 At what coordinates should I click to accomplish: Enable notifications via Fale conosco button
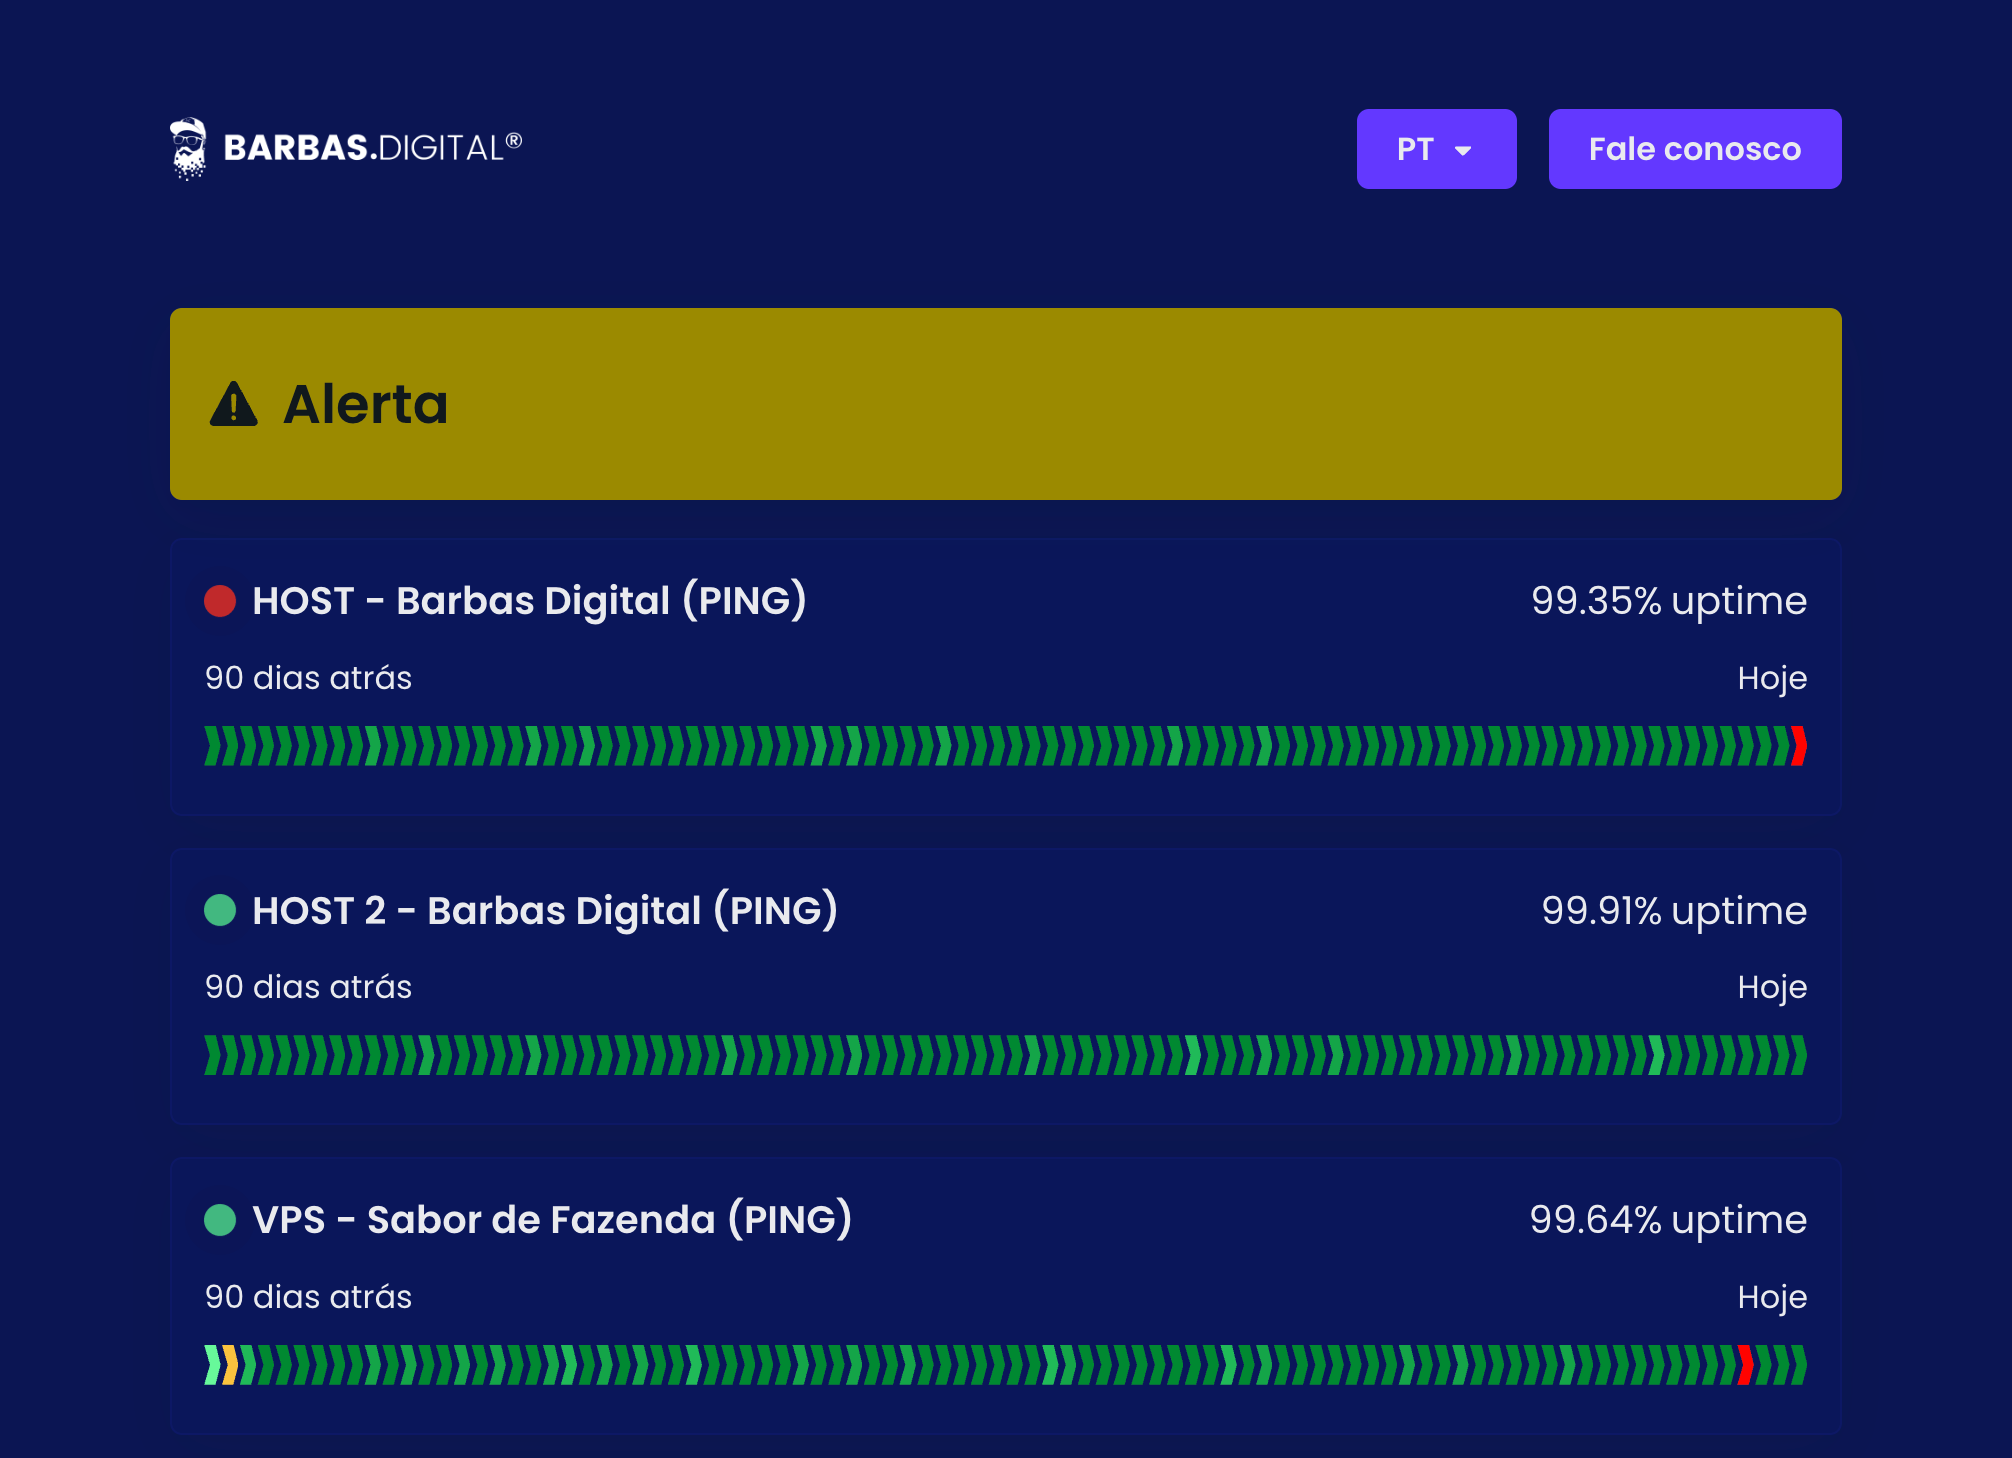(1695, 148)
